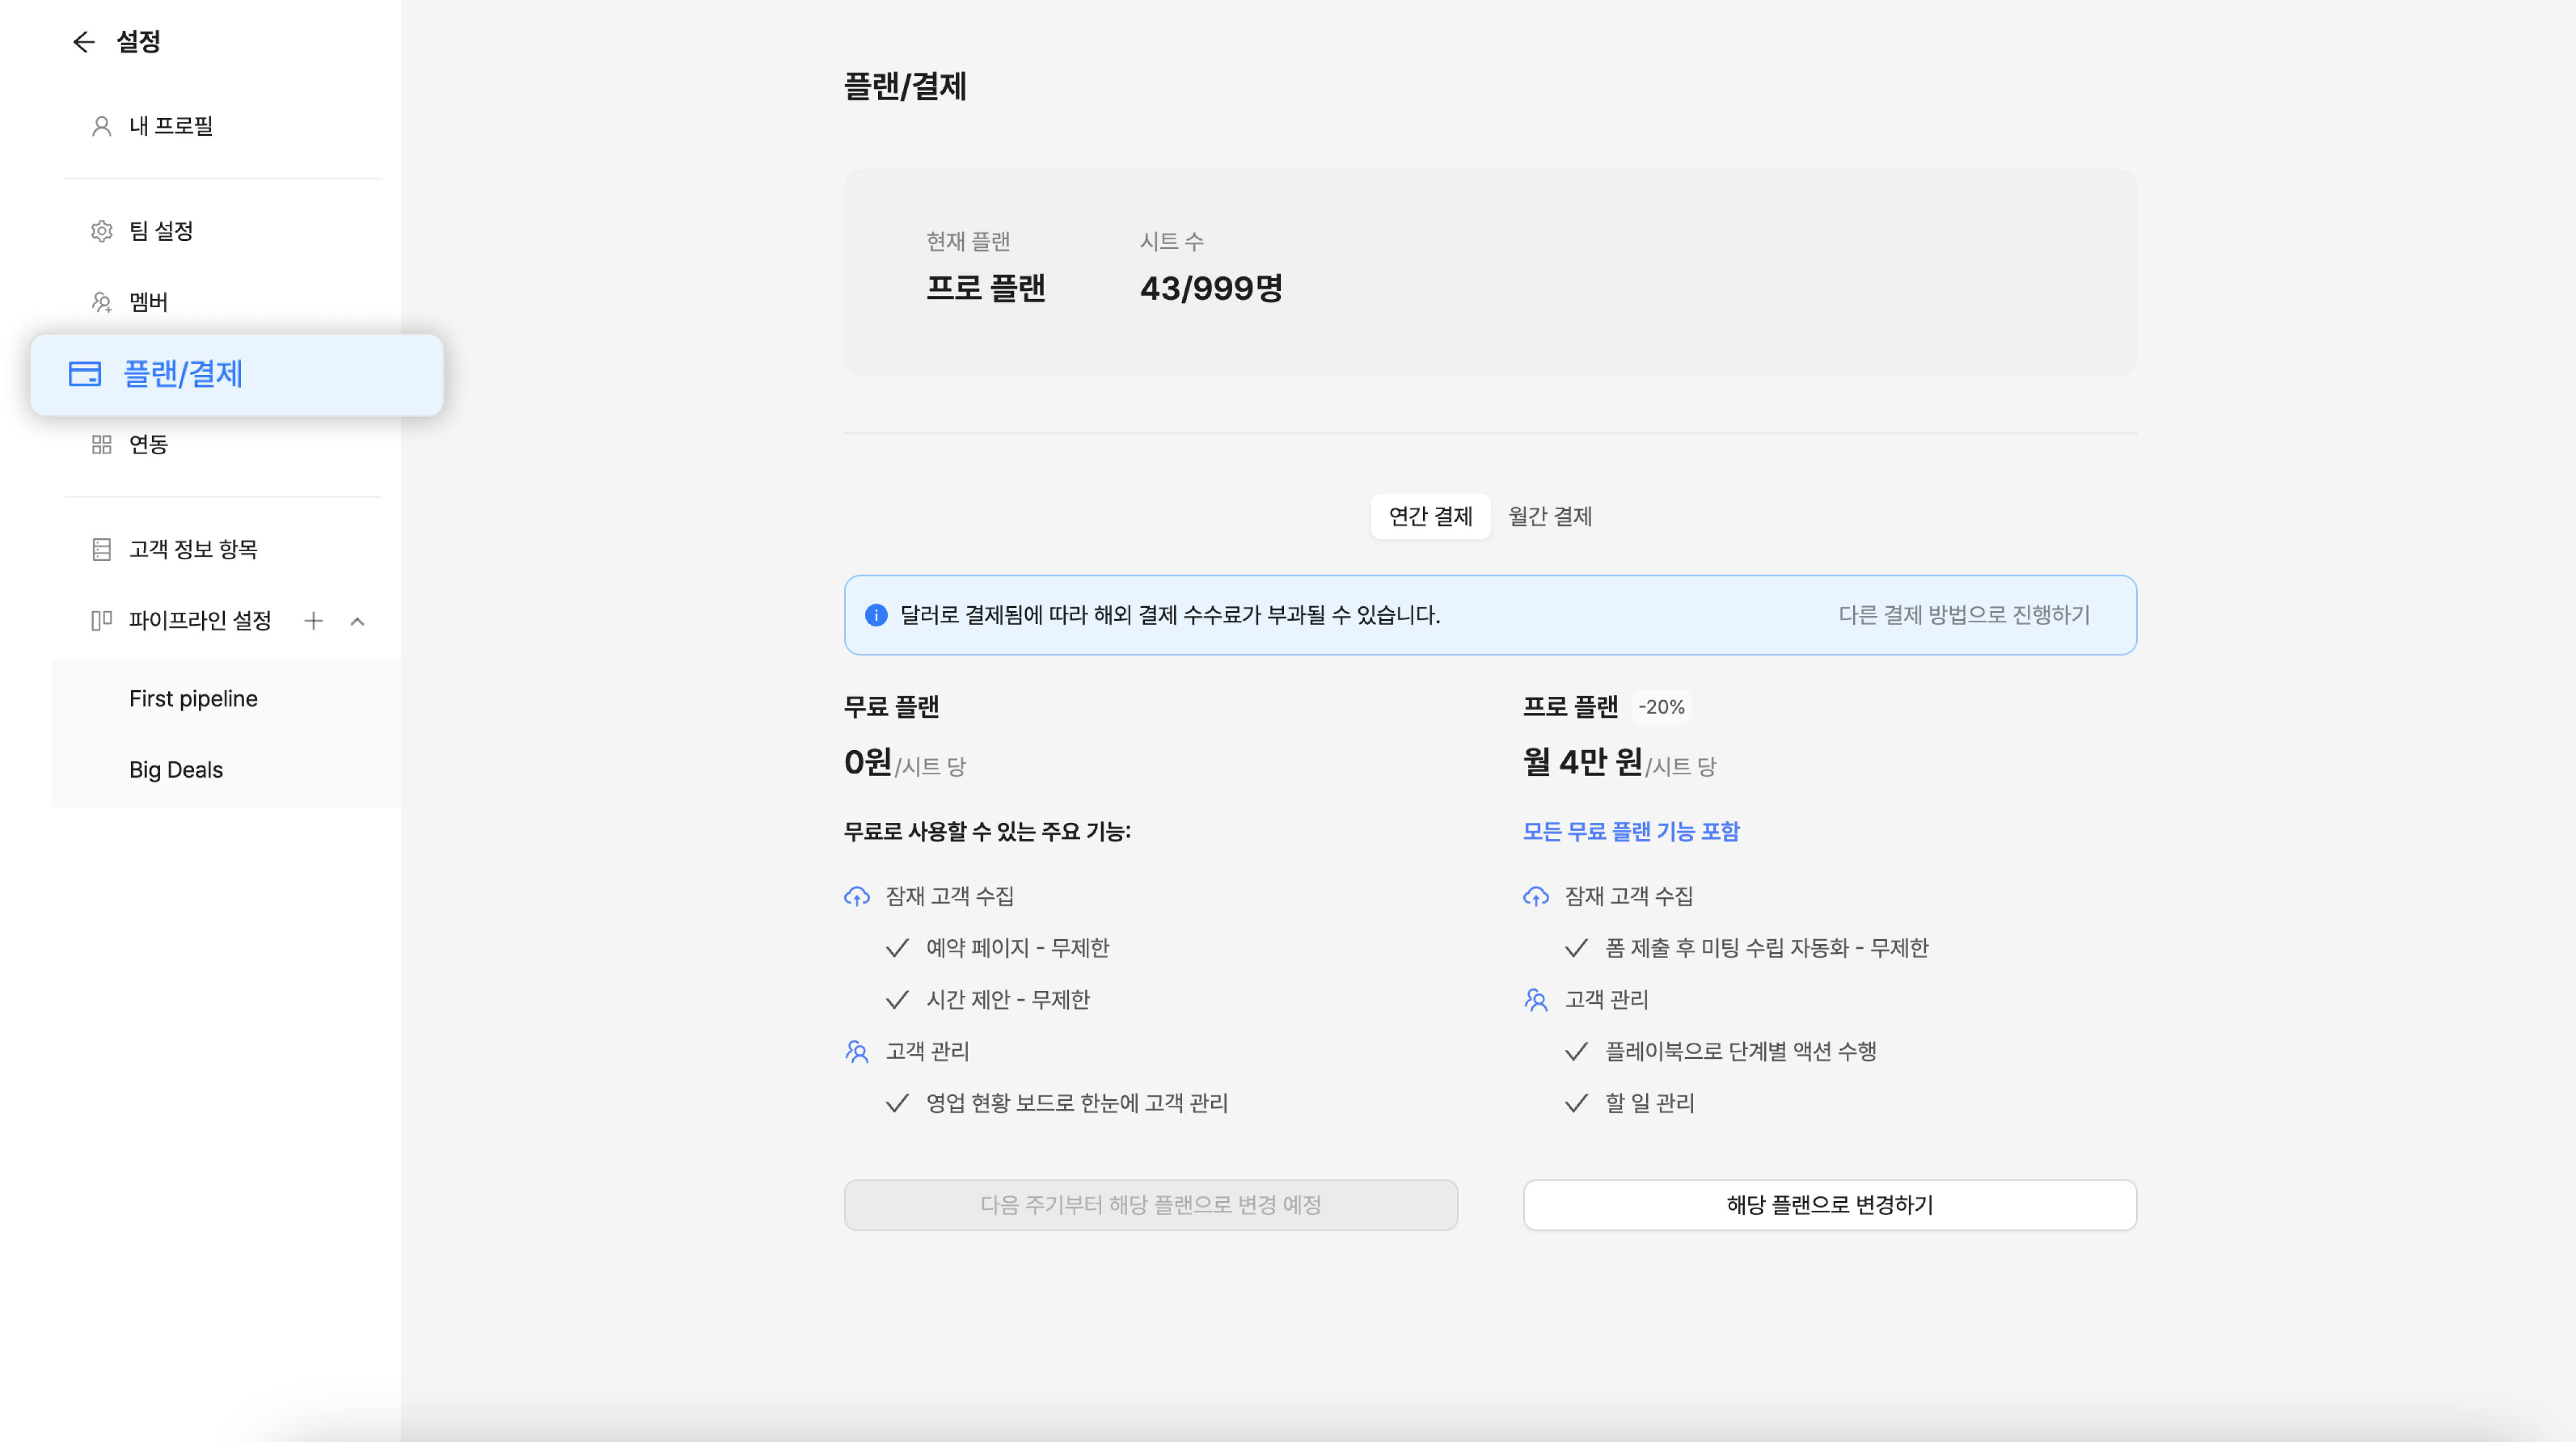This screenshot has width=2576, height=1442.
Task: Open First pipeline settings
Action: point(193,698)
